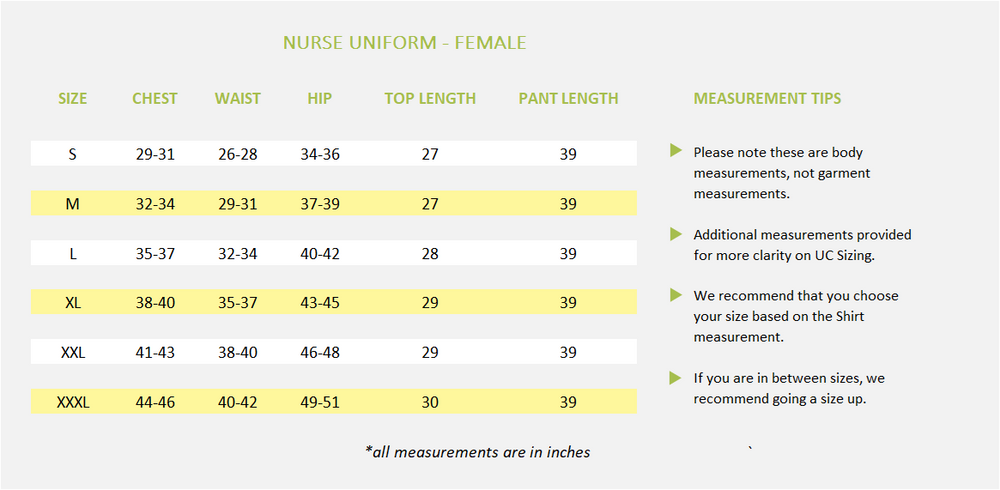Select the S size row label
The width and height of the screenshot is (1000, 490).
tap(73, 154)
